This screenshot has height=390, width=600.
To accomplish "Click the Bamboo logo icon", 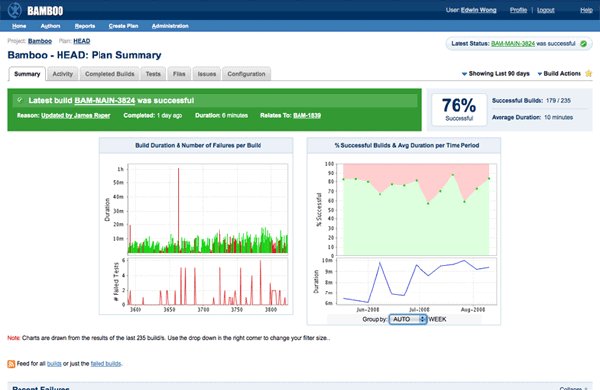I will coord(15,10).
